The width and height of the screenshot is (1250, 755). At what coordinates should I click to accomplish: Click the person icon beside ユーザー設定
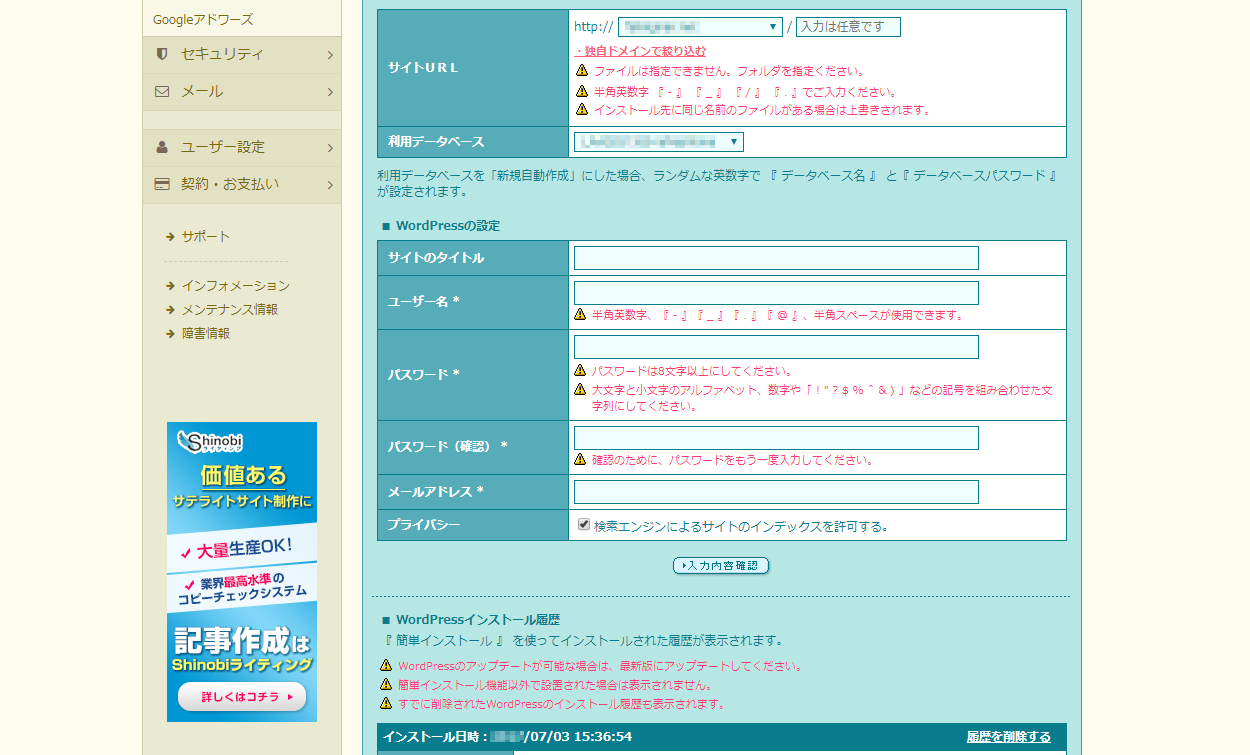coord(162,147)
